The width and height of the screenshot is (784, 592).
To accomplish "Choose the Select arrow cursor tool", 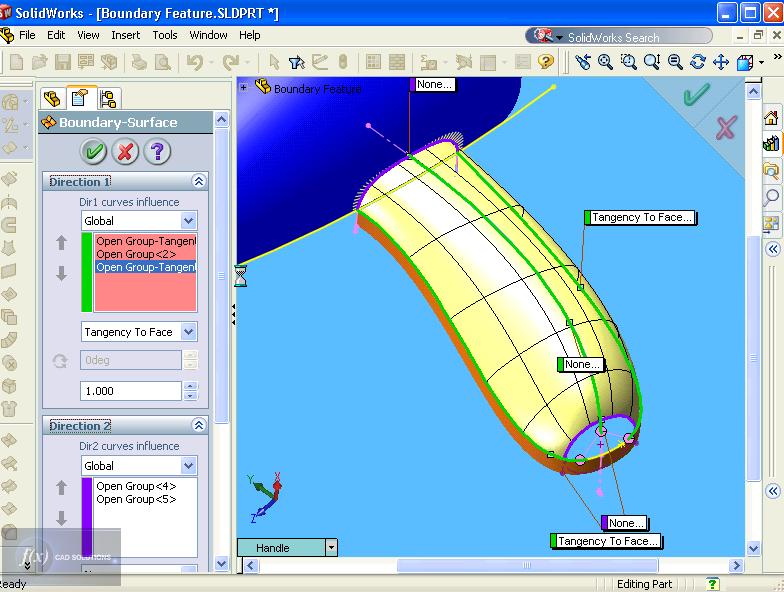I will [x=274, y=62].
